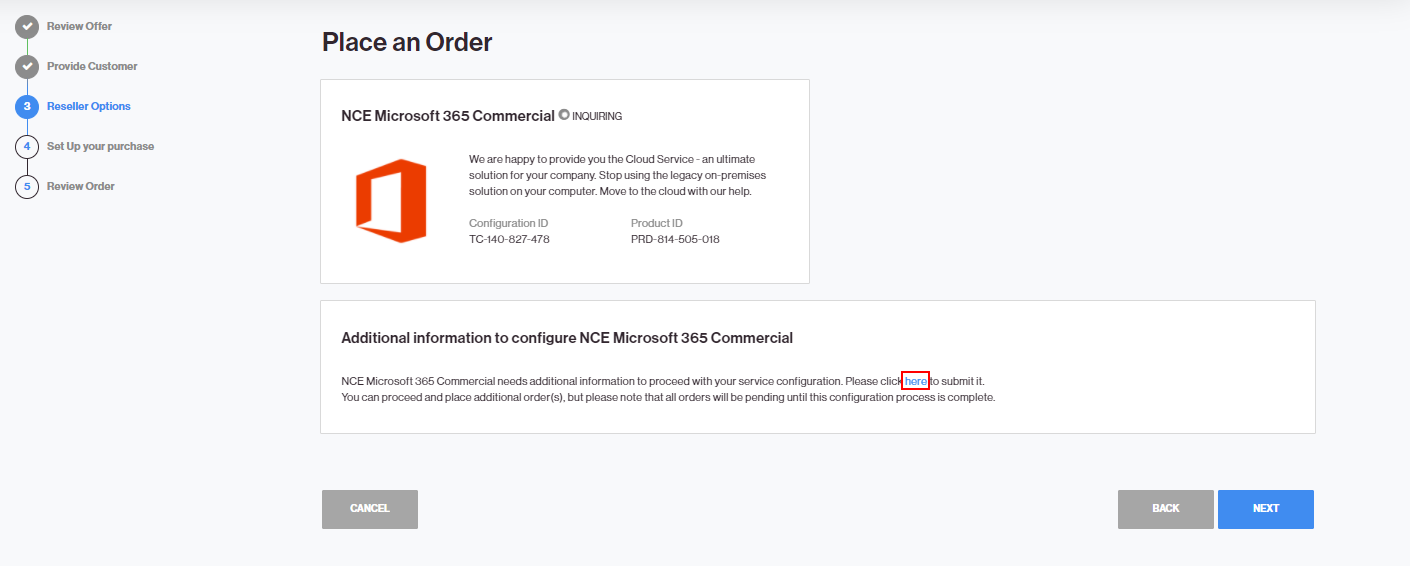The height and width of the screenshot is (566, 1410).
Task: Jump to Set Up your purchase step
Action: [100, 146]
